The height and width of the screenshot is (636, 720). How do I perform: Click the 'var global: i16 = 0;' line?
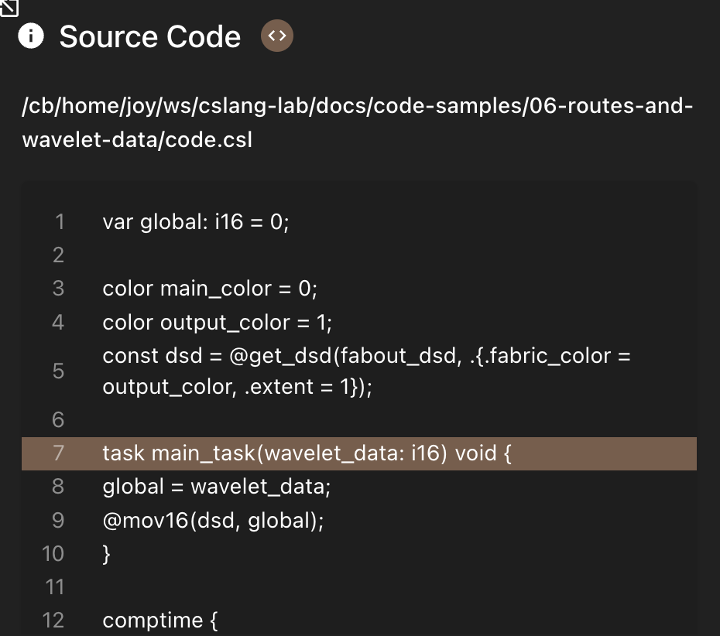coord(196,222)
